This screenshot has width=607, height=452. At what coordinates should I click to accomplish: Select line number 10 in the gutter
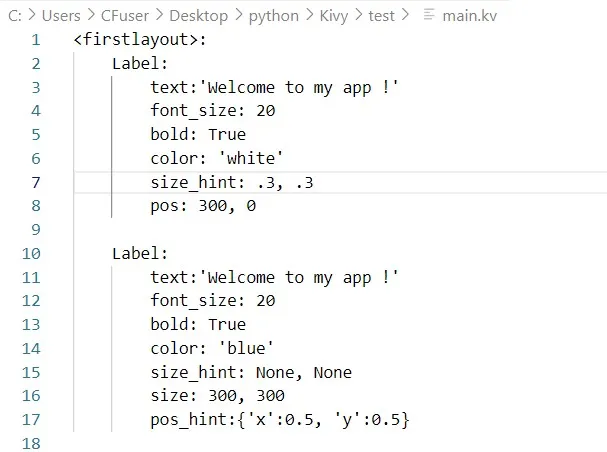tap(32, 253)
